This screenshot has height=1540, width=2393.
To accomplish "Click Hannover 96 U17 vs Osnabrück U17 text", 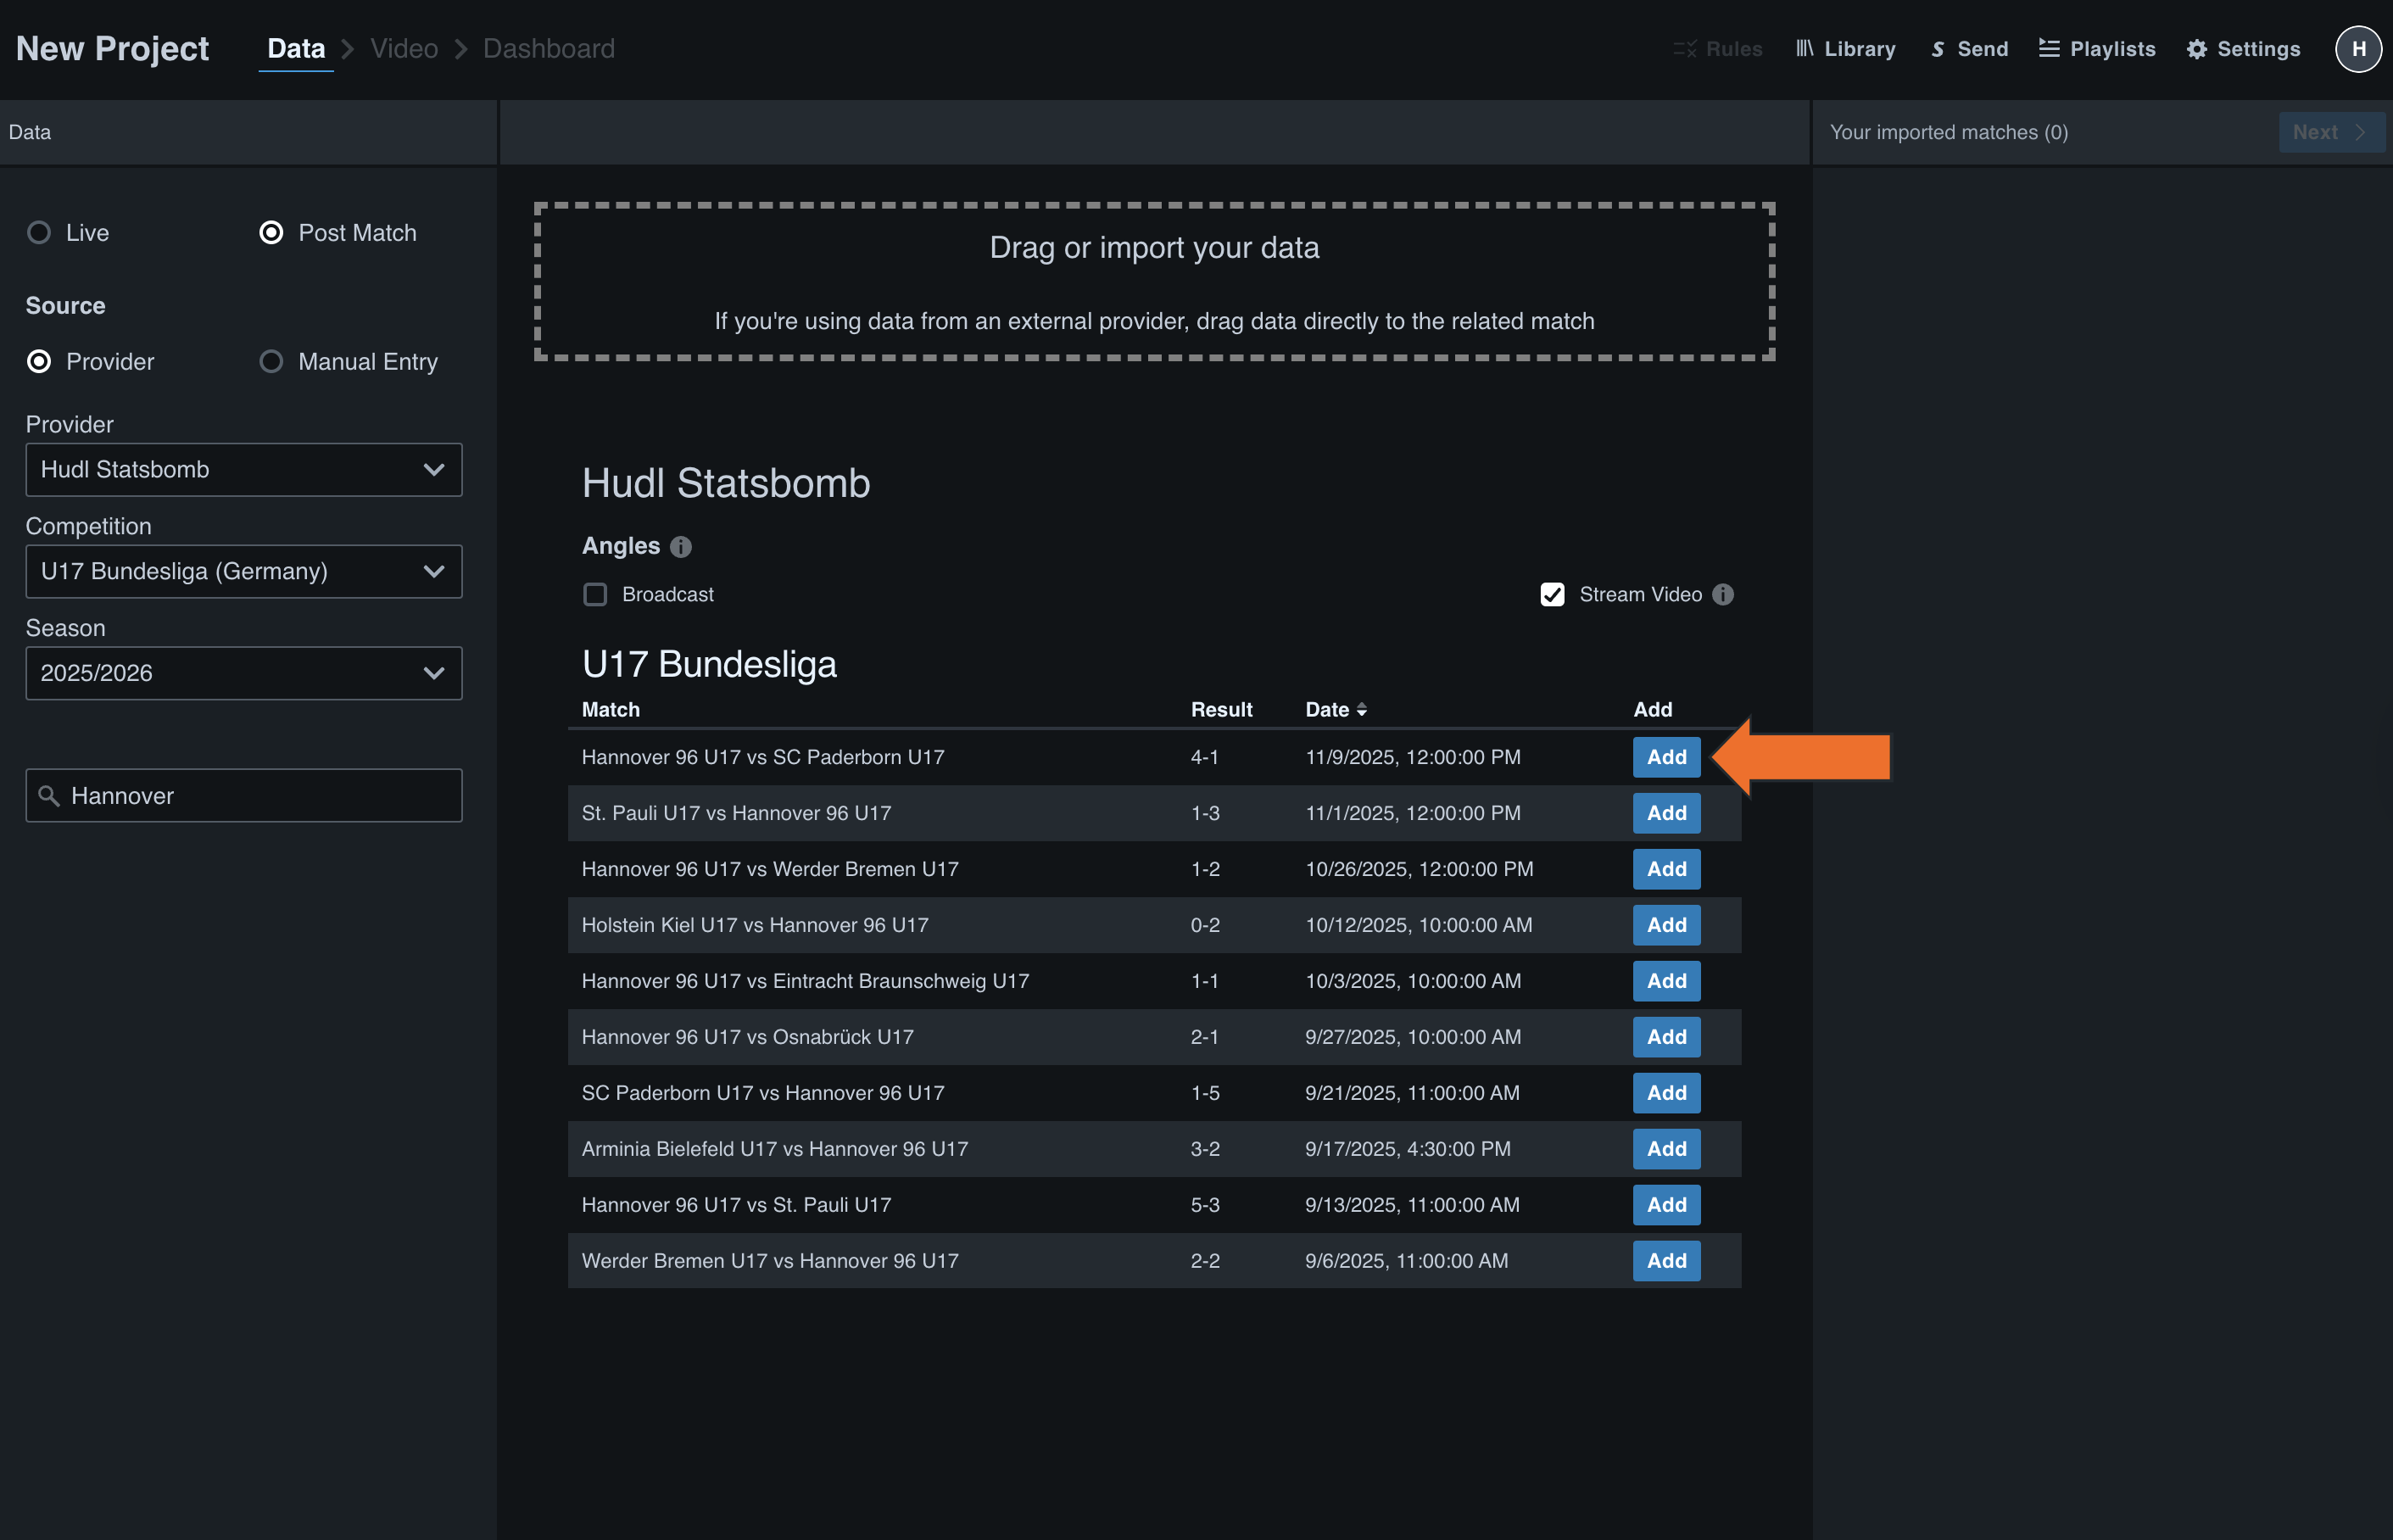I will tap(747, 1038).
